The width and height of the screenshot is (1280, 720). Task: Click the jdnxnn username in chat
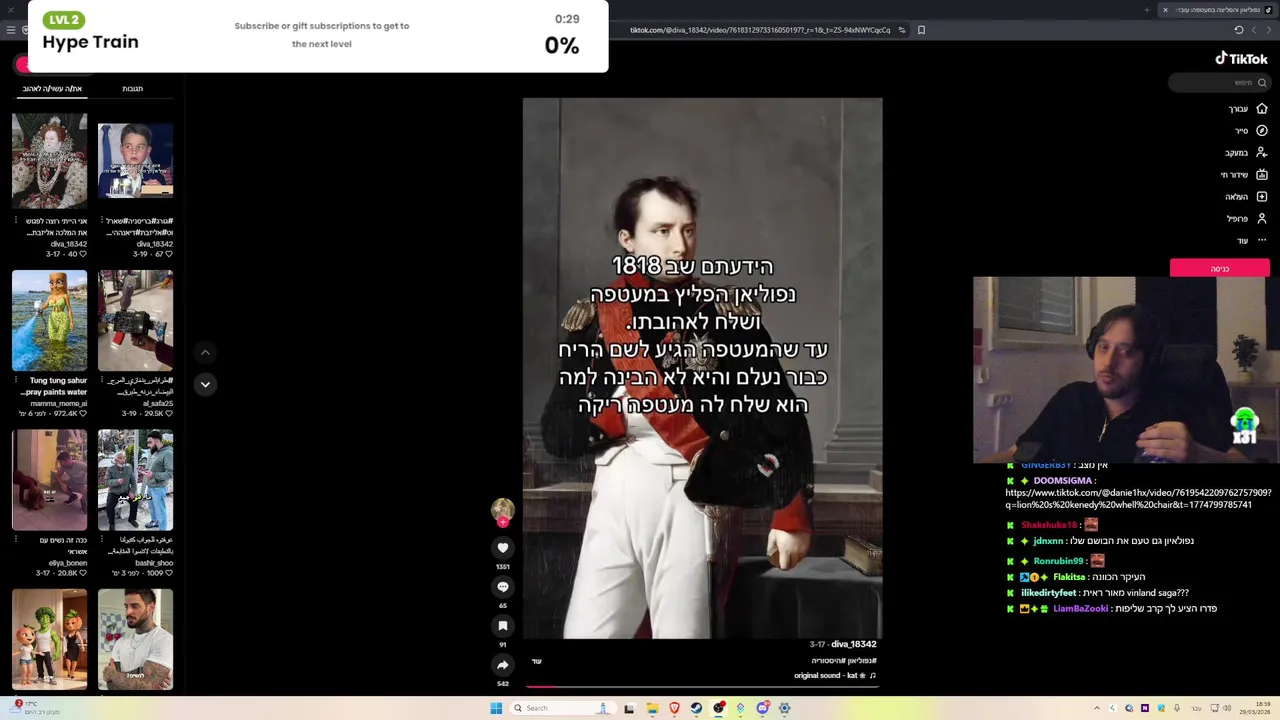(1048, 541)
